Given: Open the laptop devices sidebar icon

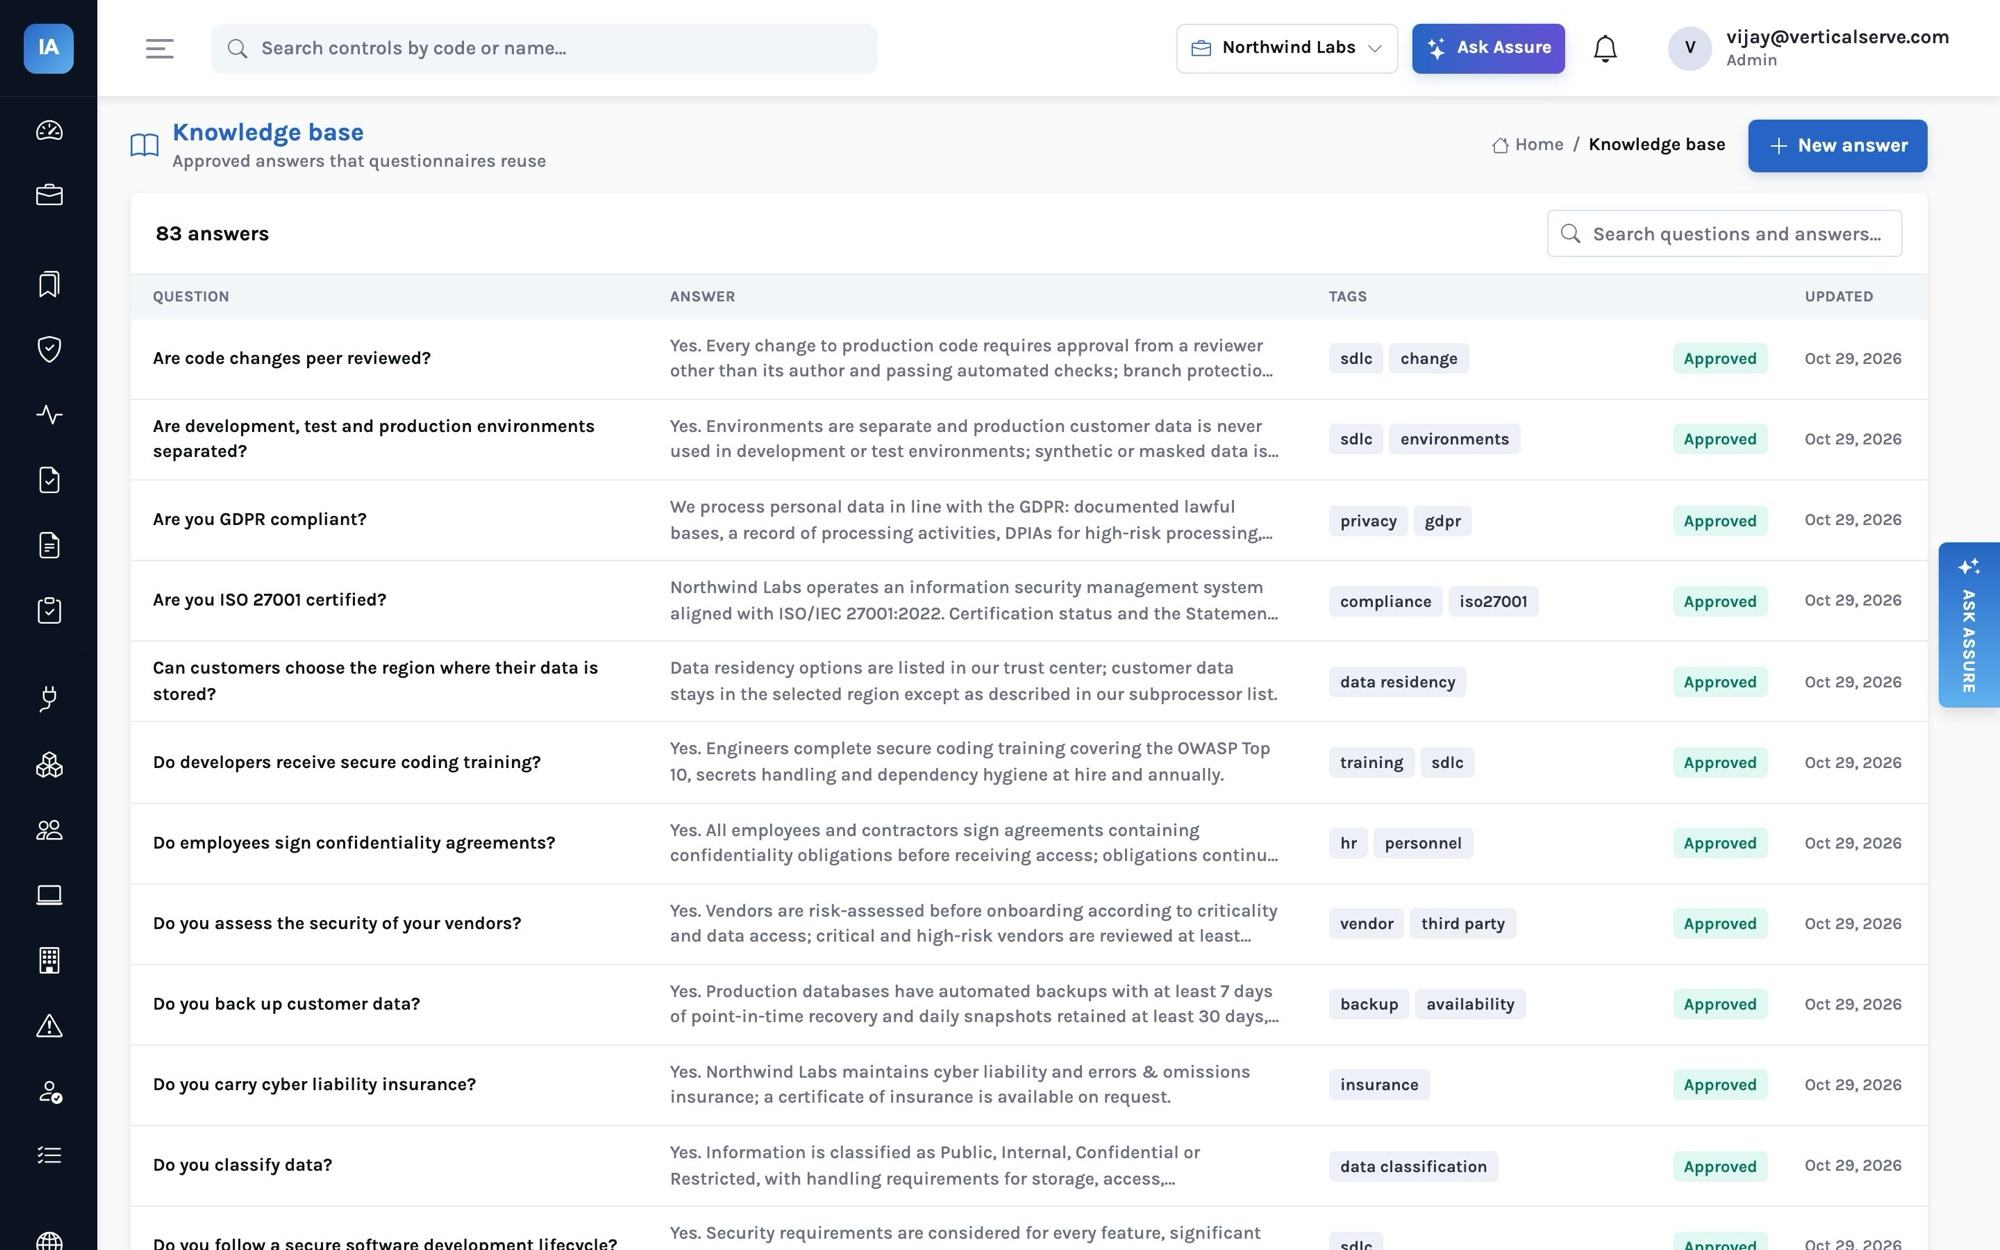Looking at the screenshot, I should tap(49, 895).
